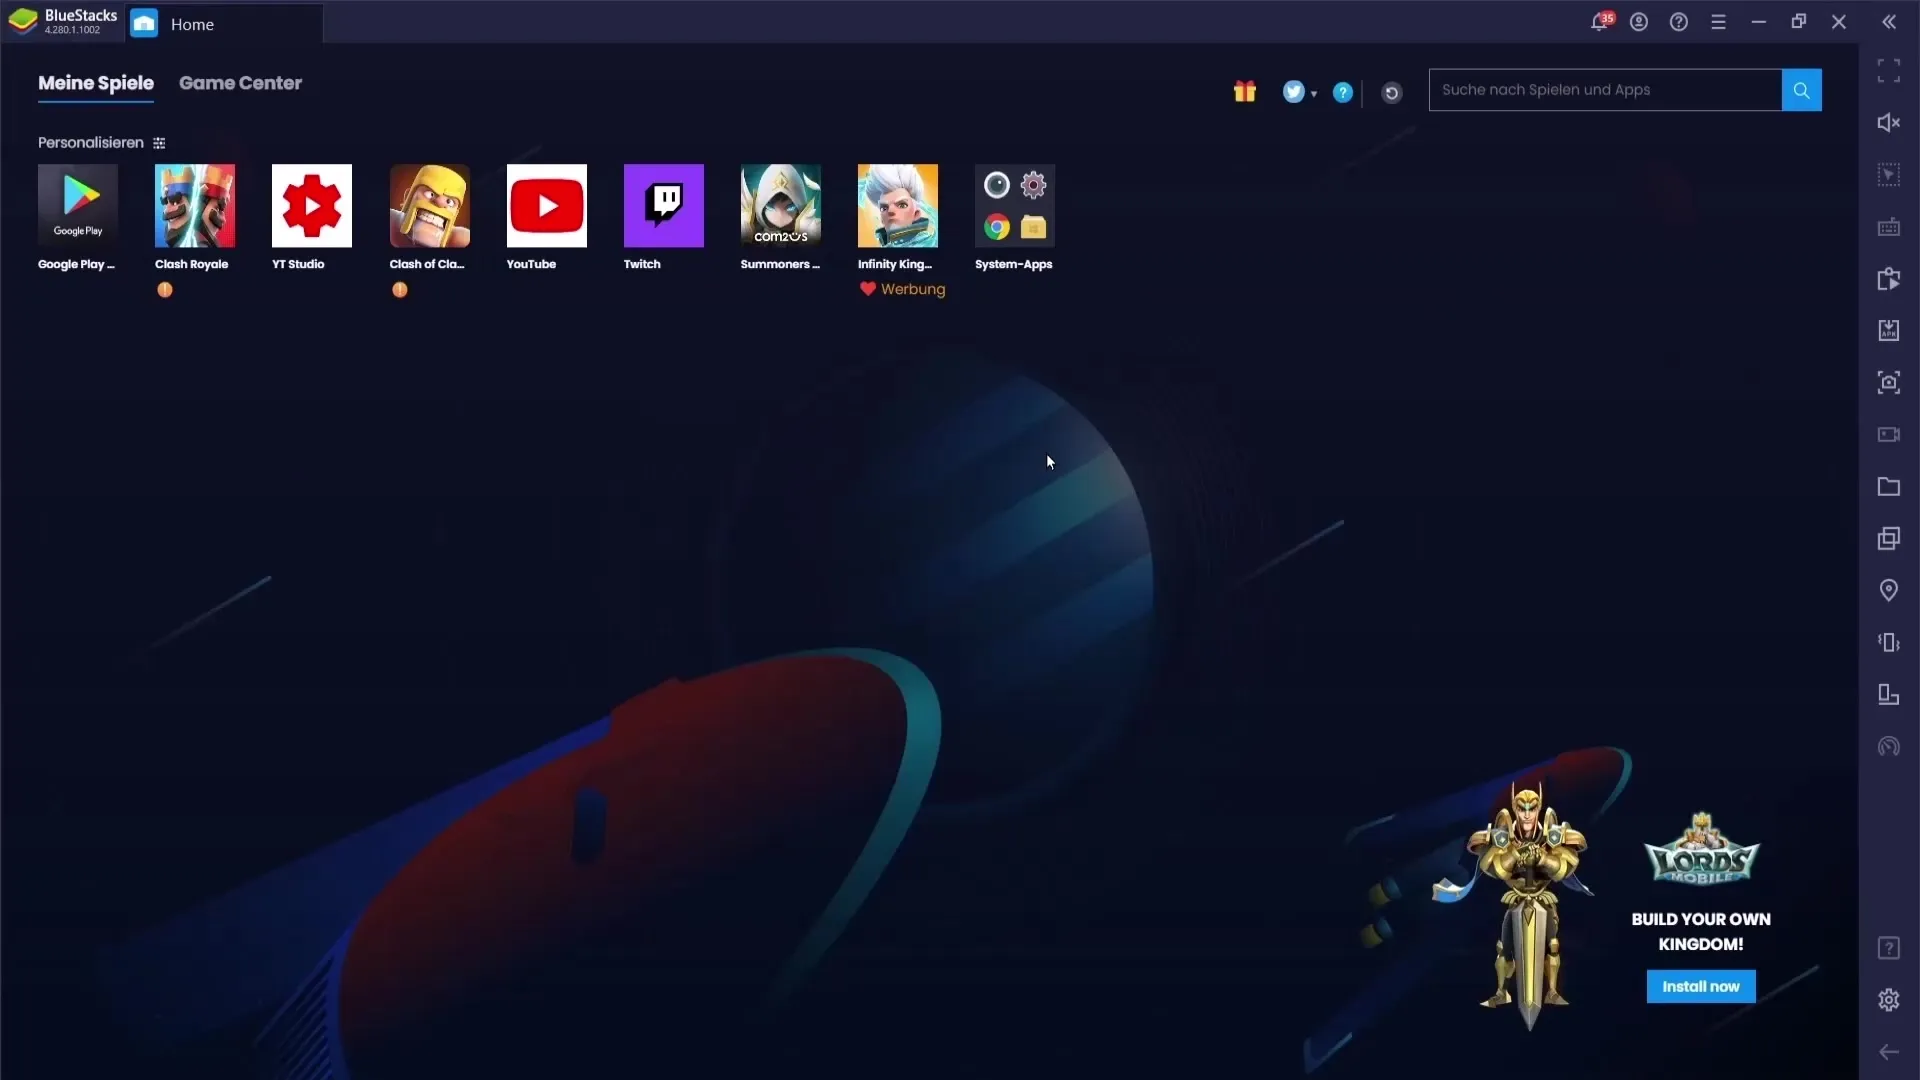Click the Werbung label under Infinity Kingdom
The height and width of the screenshot is (1080, 1920).
[x=912, y=289]
